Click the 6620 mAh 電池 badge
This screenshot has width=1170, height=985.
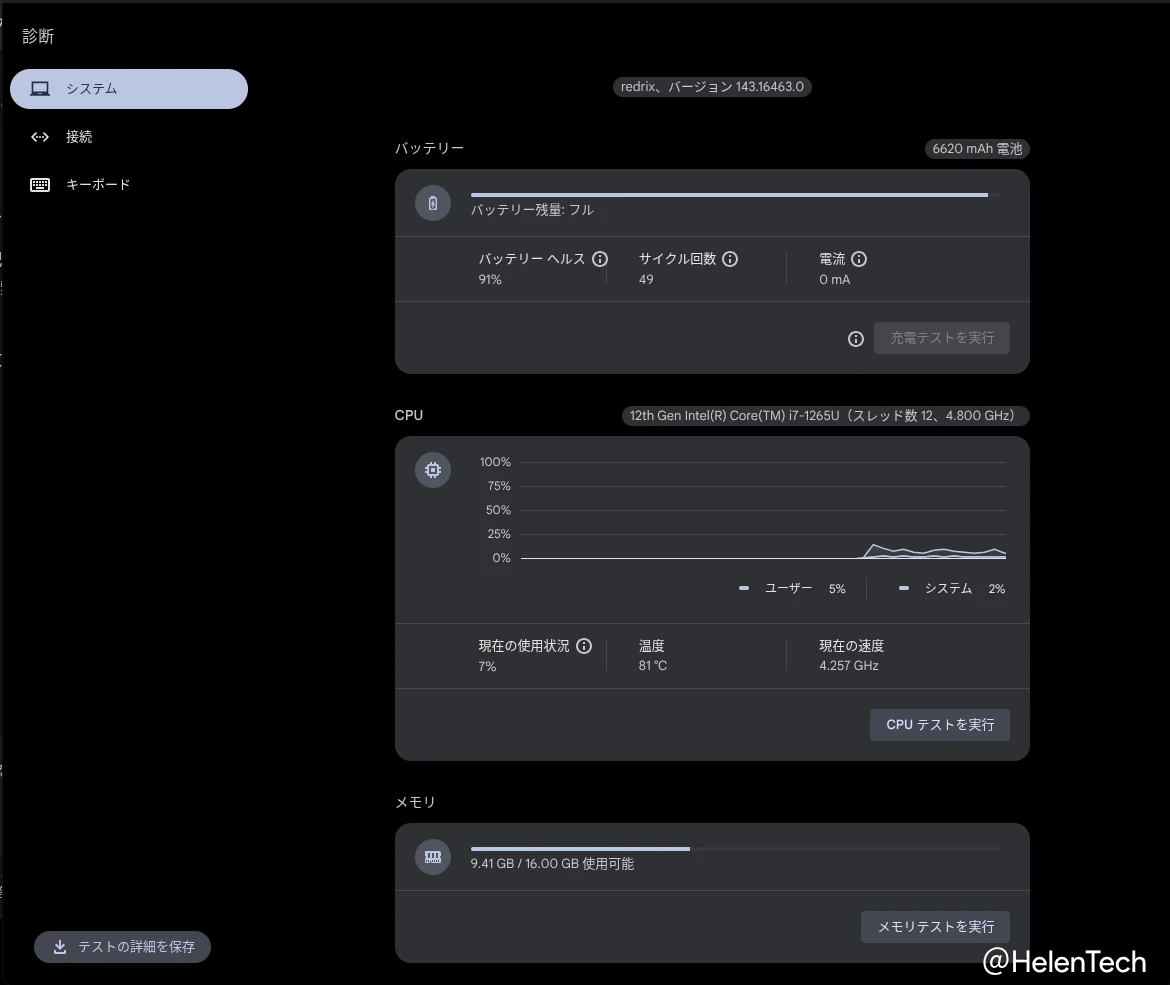tap(976, 148)
